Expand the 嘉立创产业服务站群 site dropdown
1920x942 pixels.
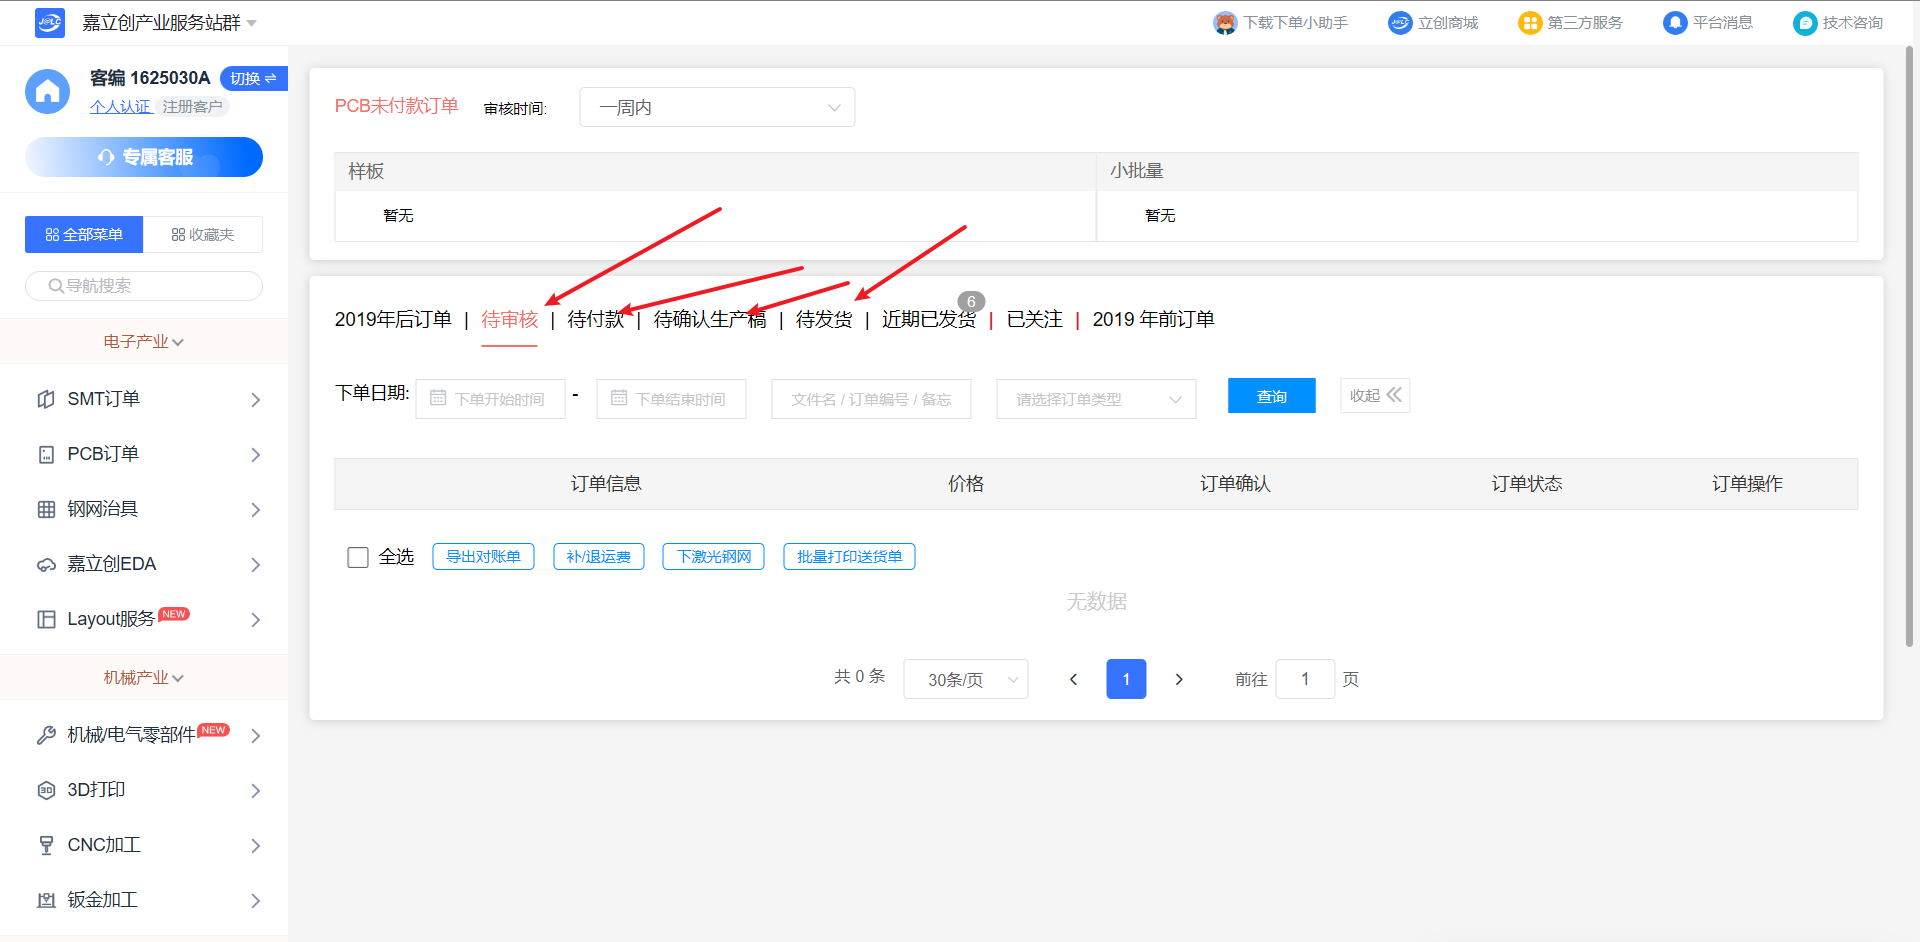click(252, 23)
